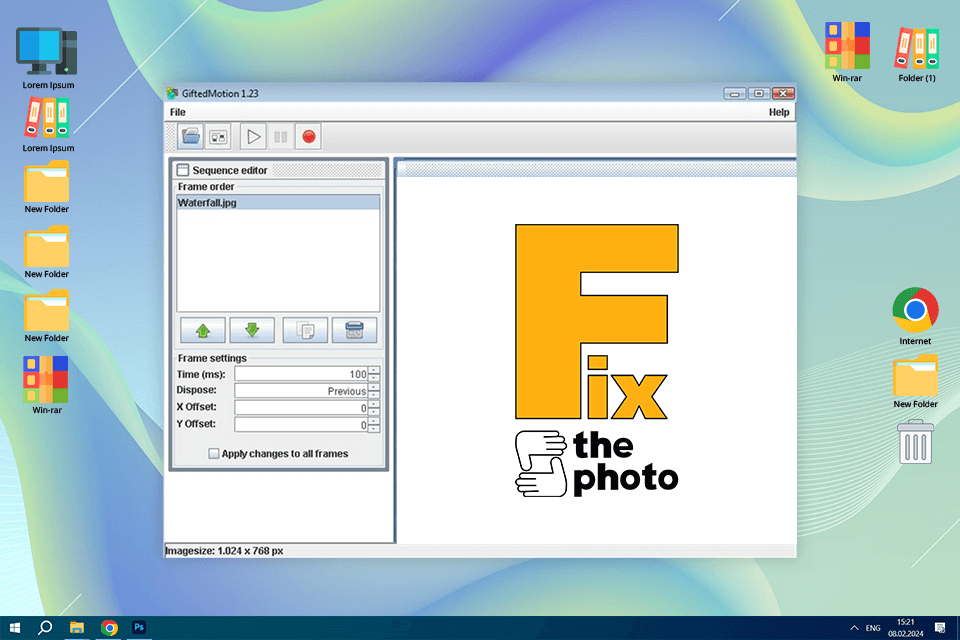Viewport: 960px width, 640px height.
Task: Open the file/folder toolbar icon
Action: coord(190,136)
